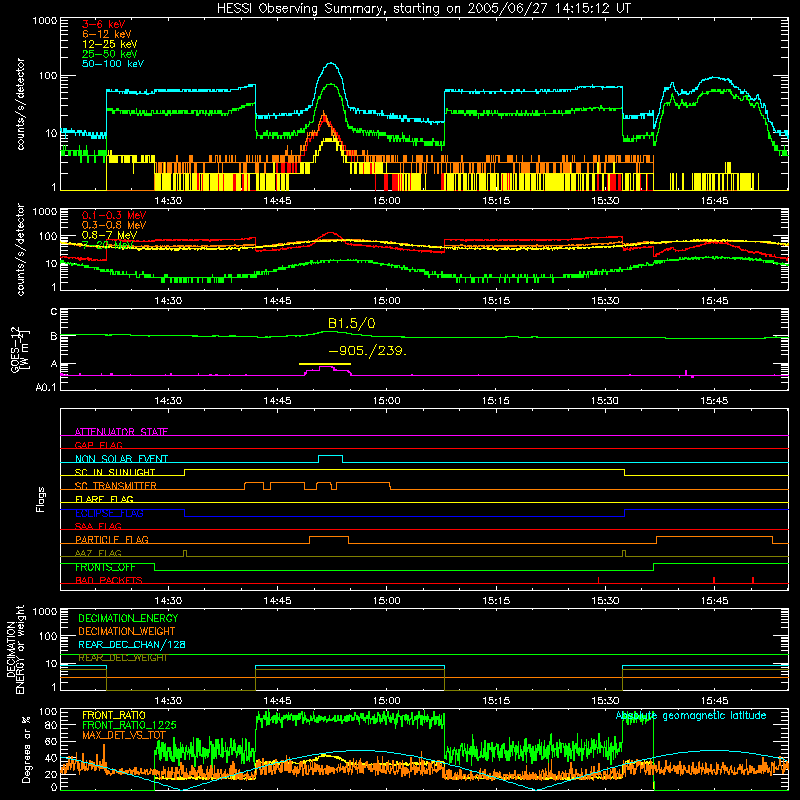Screen dimensions: 800x800
Task: Click the SC_TRANSMITTER flag label
Action: coord(116,485)
